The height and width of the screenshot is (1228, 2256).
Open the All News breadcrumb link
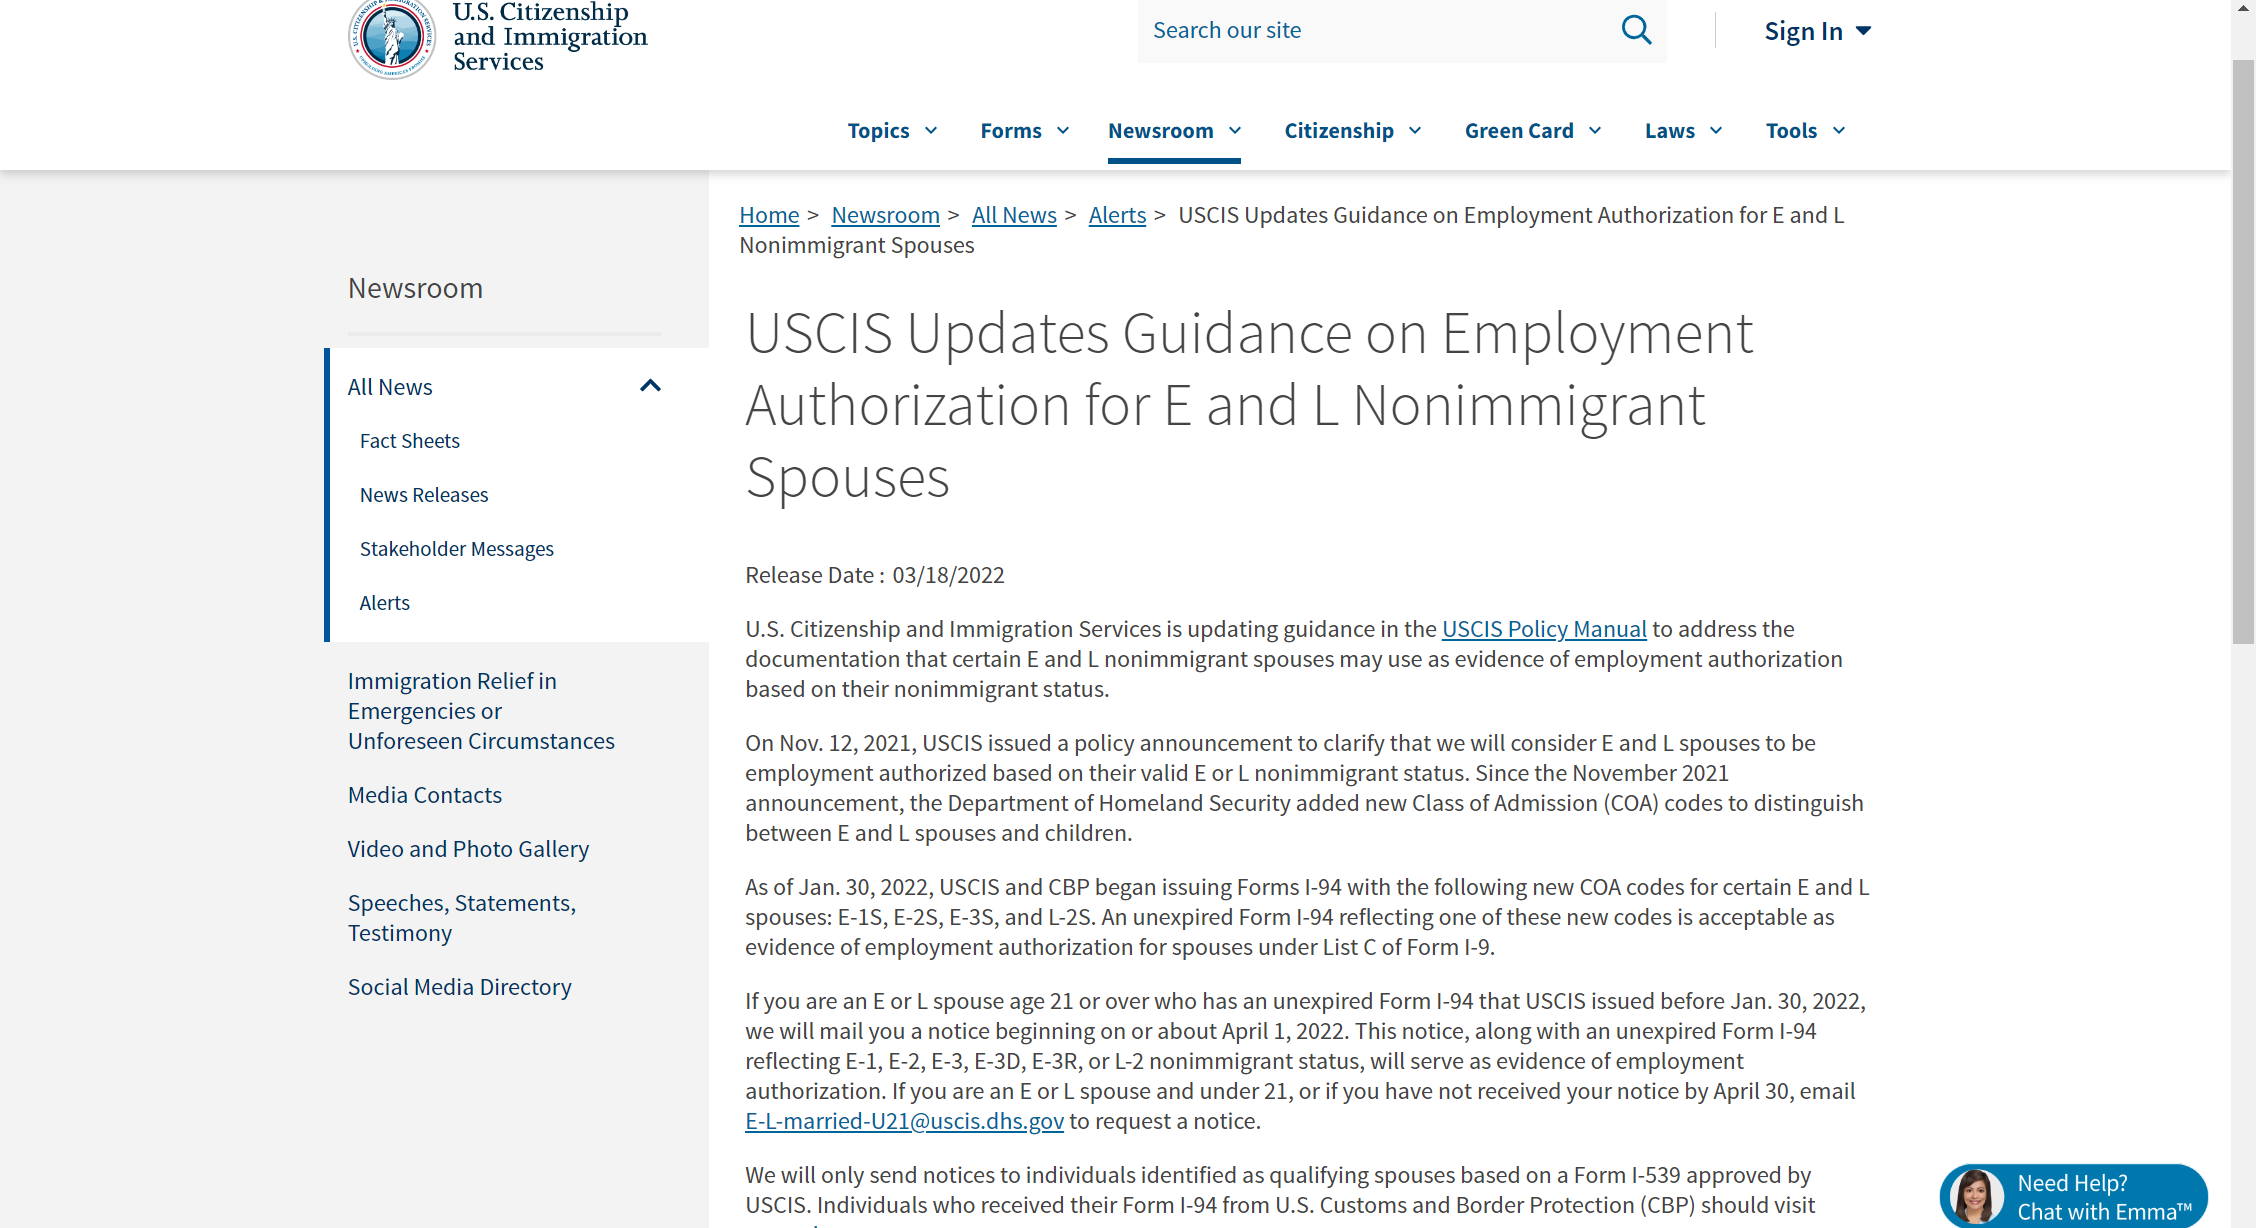point(1014,215)
